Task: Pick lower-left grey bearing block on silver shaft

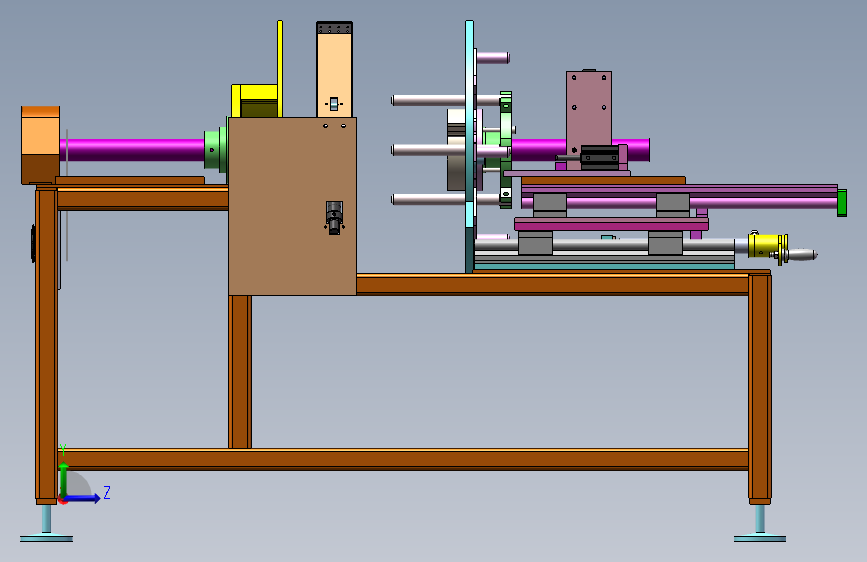Action: (535, 242)
